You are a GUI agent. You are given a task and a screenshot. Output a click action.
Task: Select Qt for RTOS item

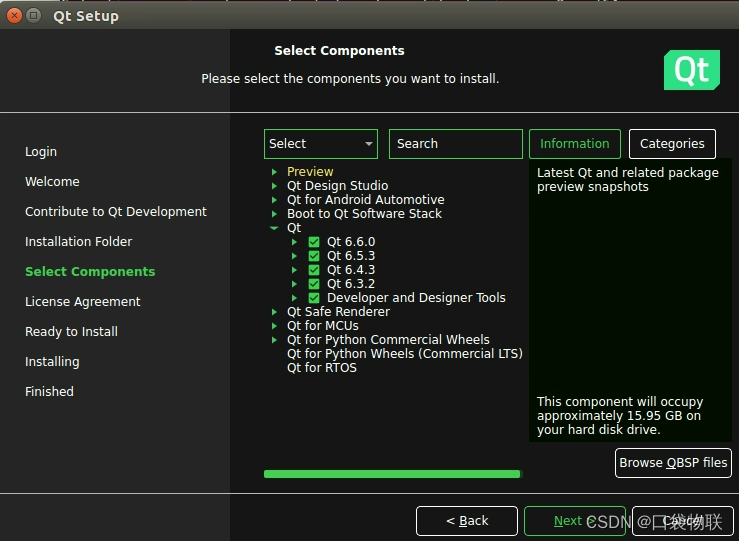pos(322,368)
